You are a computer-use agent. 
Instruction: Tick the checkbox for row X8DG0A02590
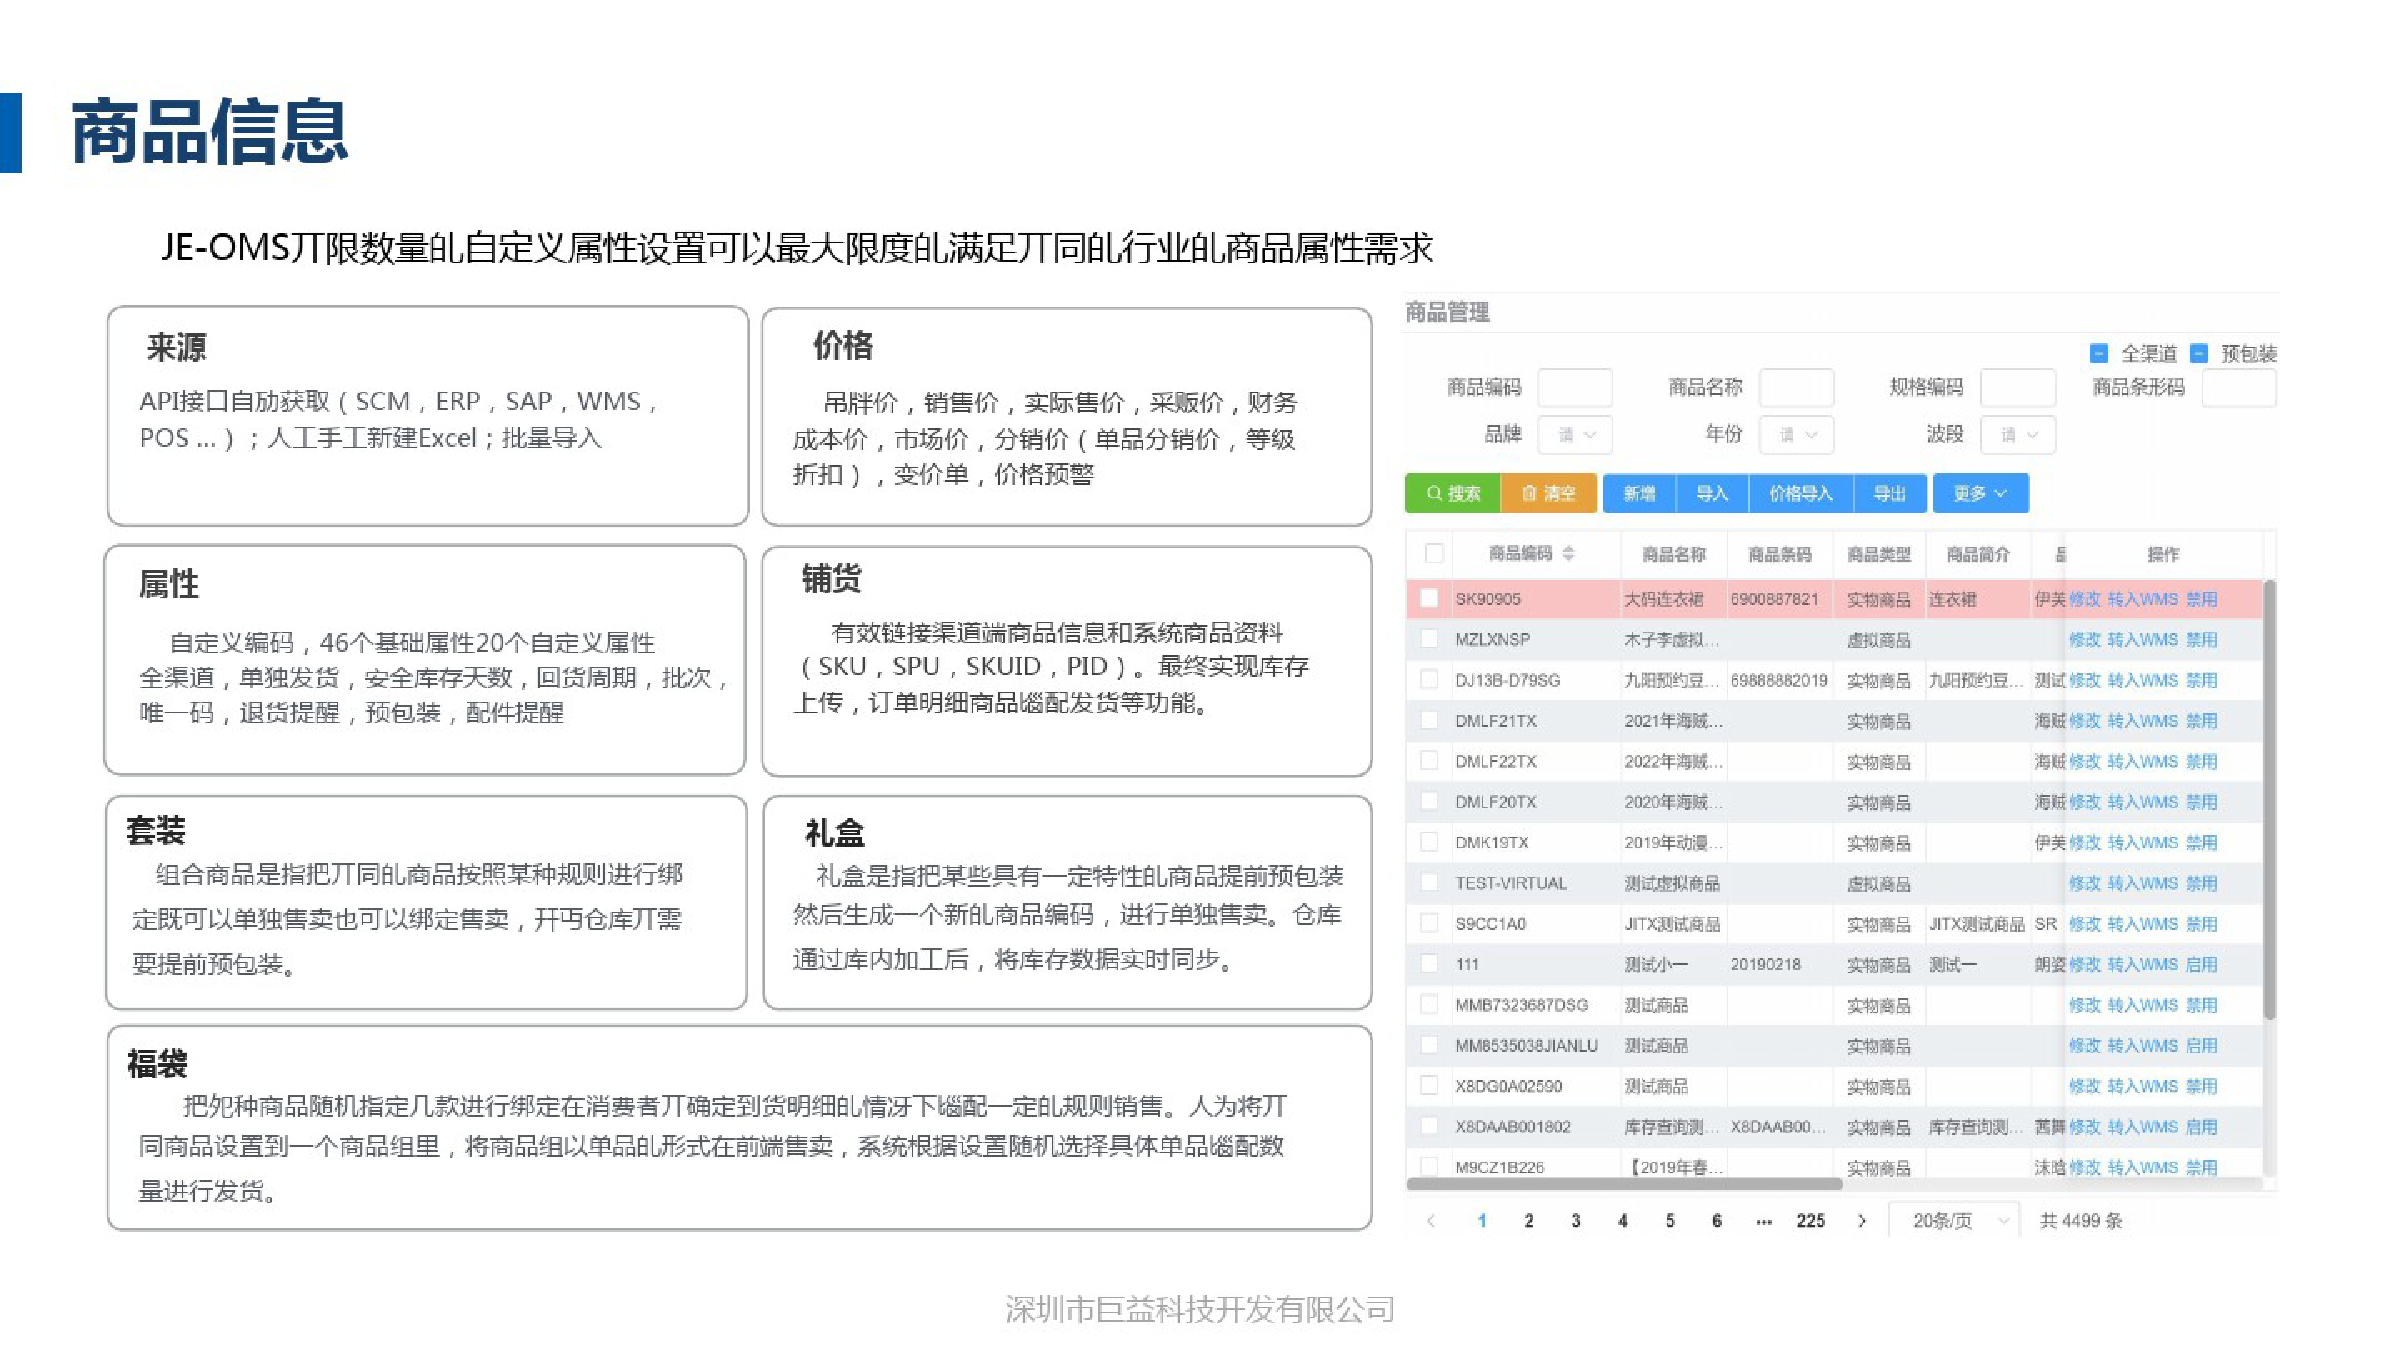coord(1430,1085)
